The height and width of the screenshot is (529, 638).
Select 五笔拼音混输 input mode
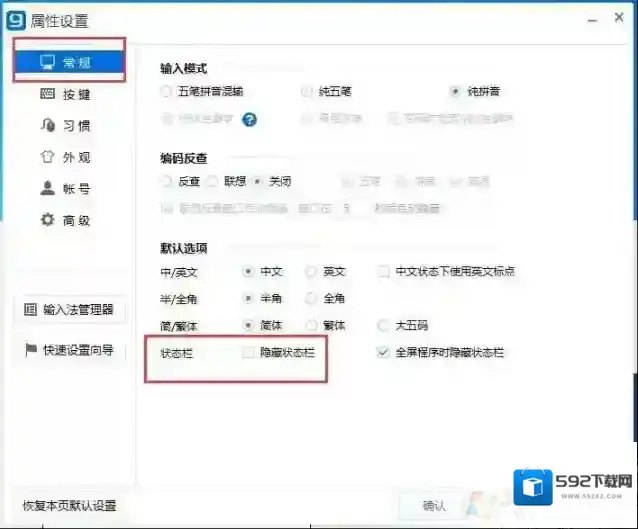click(x=166, y=91)
